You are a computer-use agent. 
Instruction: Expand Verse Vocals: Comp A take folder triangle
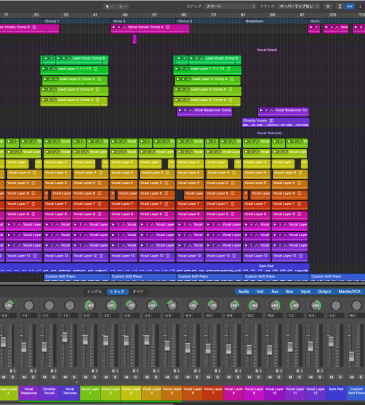point(114,27)
